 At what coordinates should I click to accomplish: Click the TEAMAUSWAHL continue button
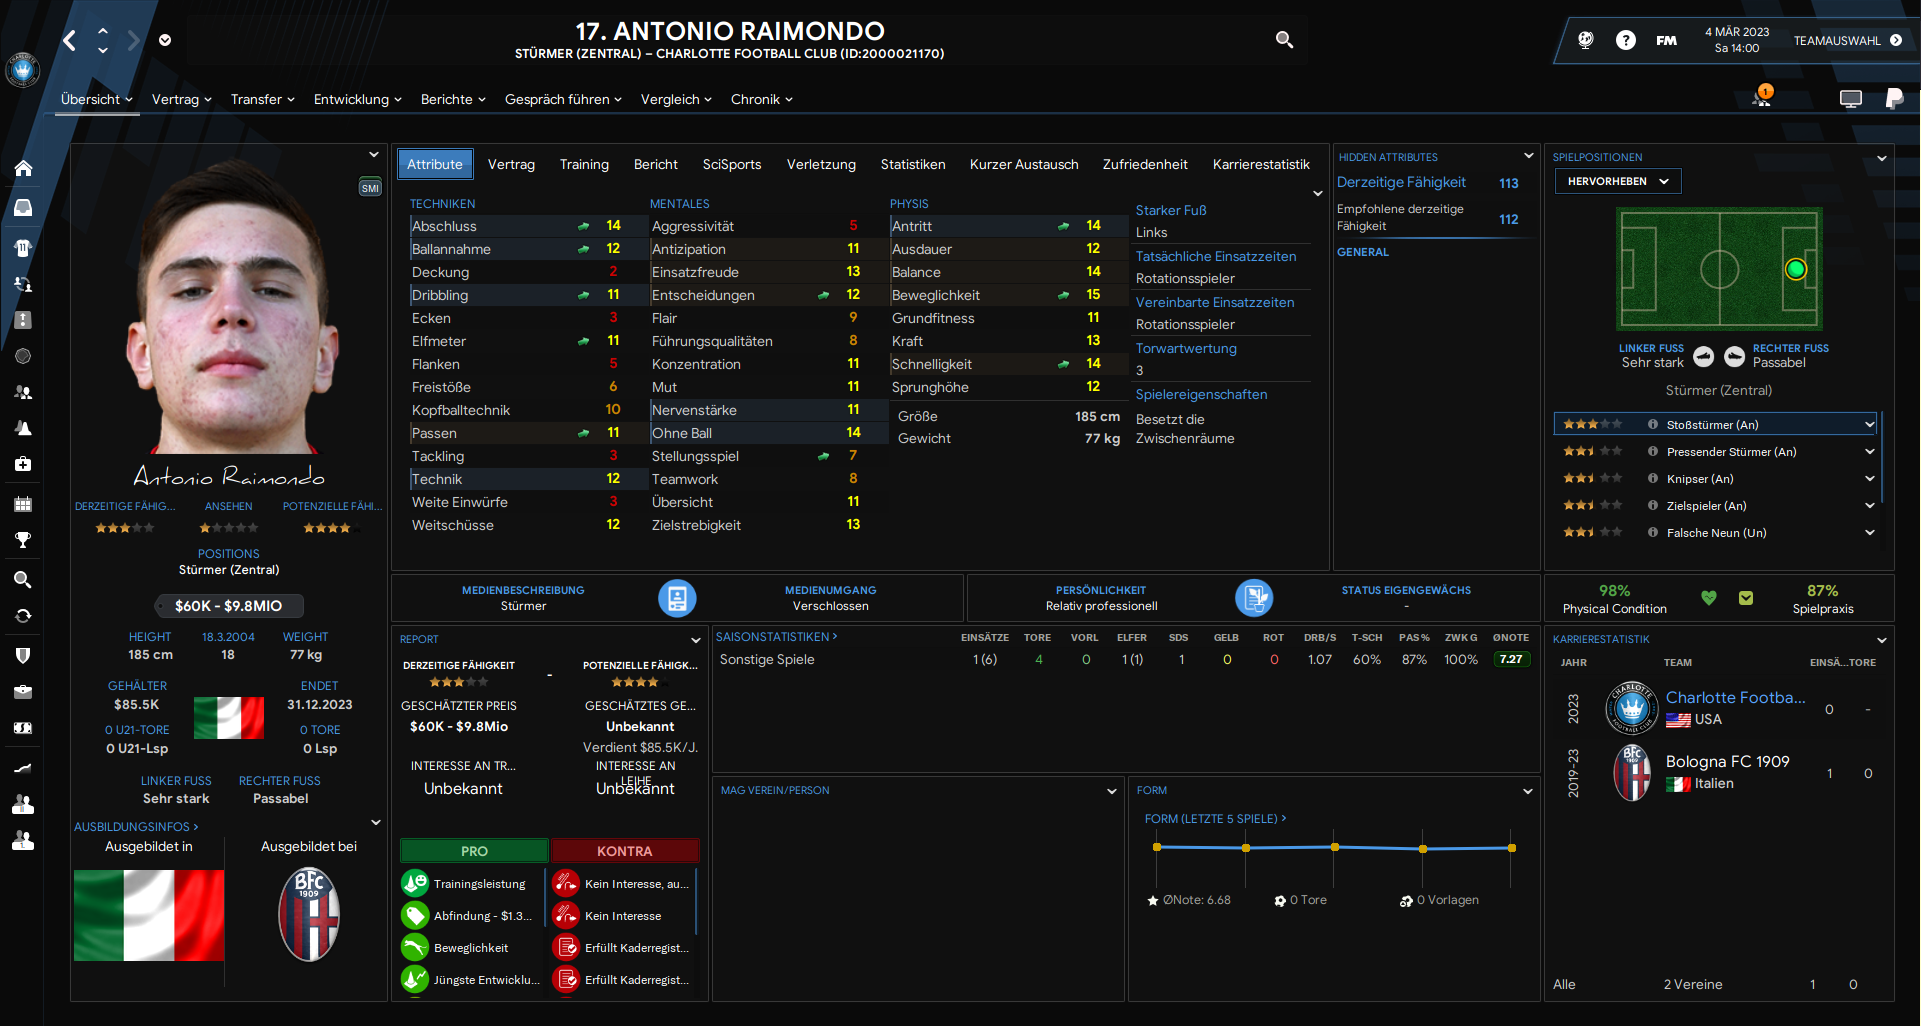(x=1848, y=40)
